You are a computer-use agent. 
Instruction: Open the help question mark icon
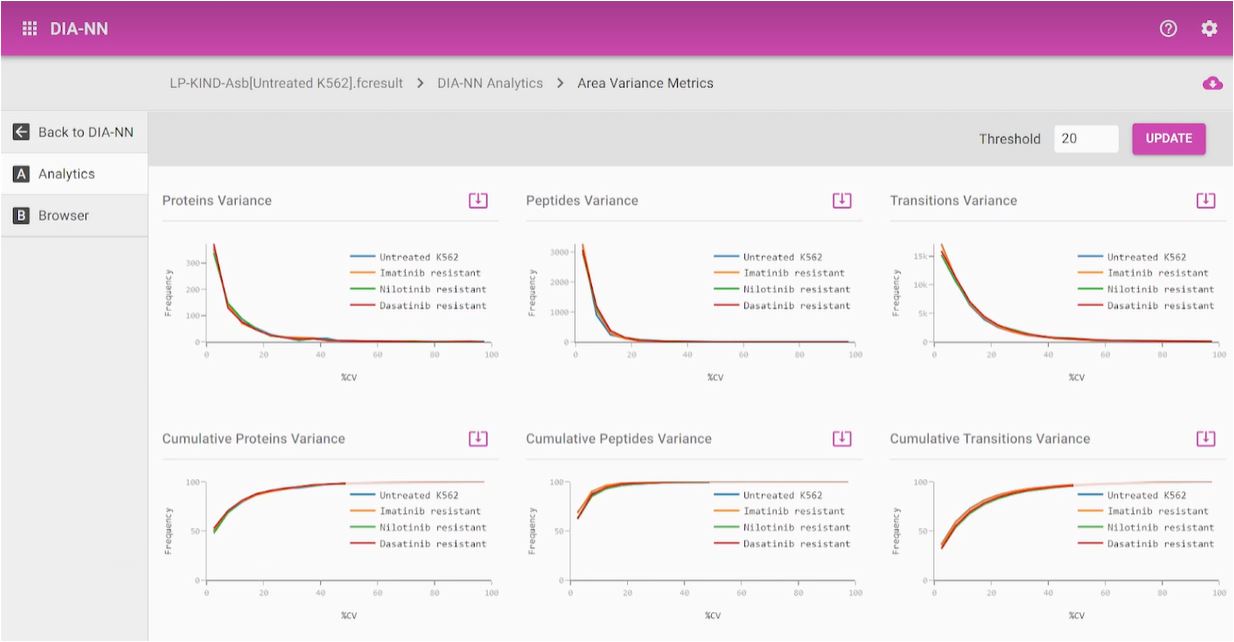1168,28
